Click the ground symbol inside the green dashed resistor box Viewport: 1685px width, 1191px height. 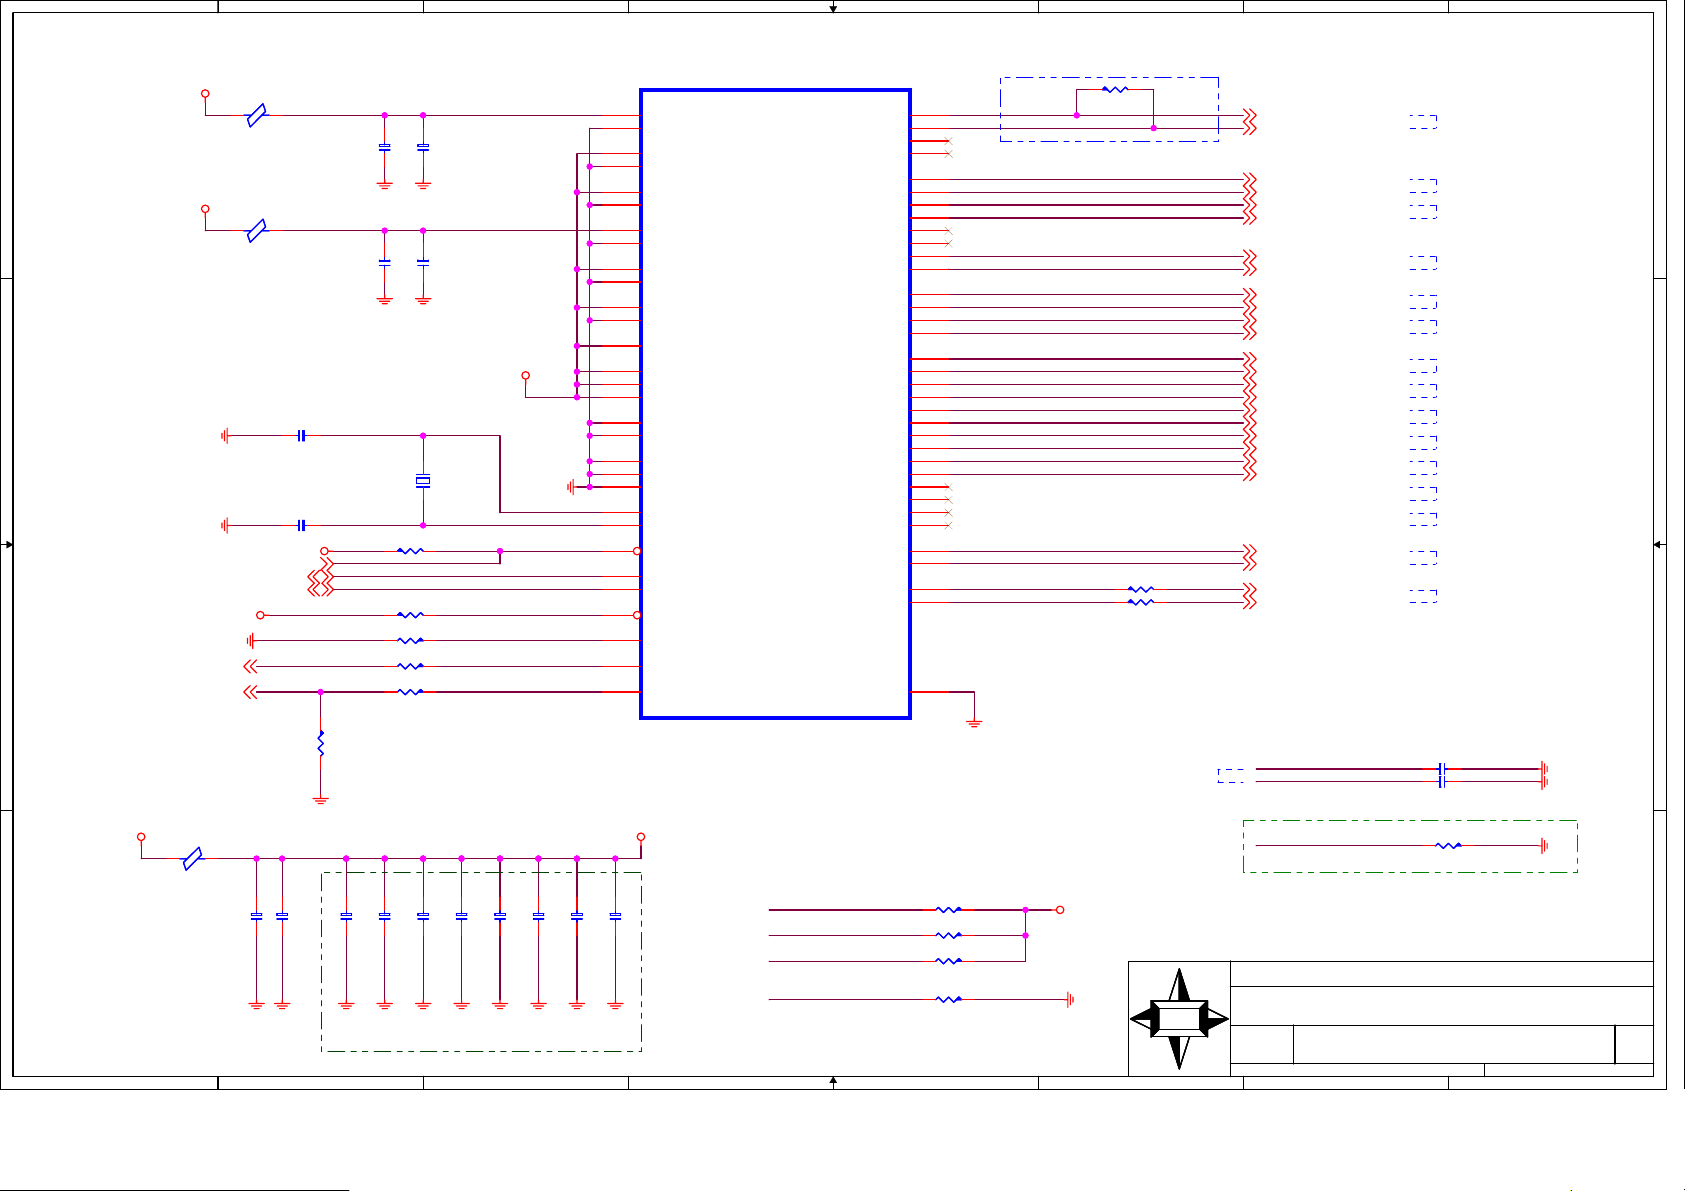[x=1545, y=846]
